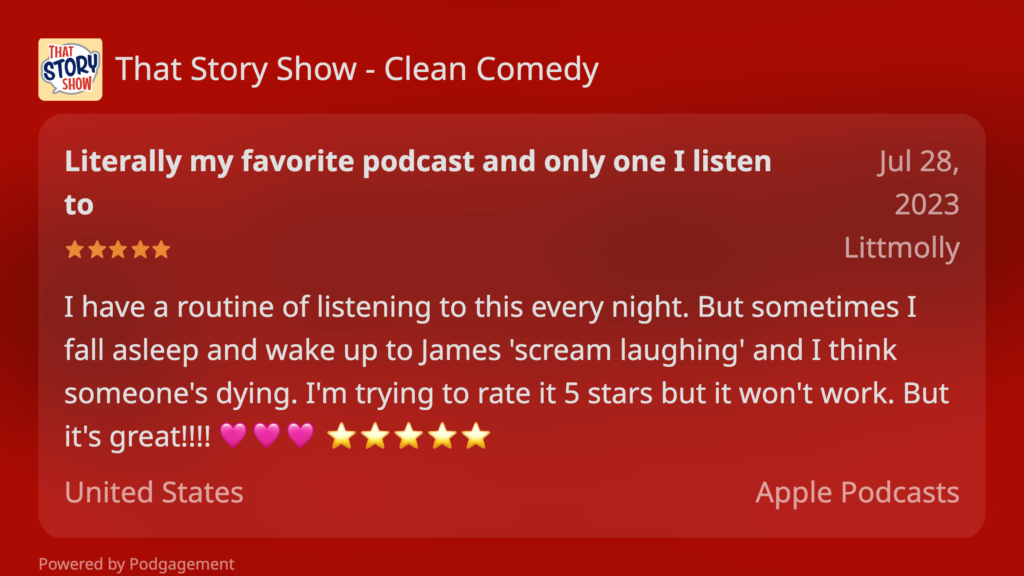The width and height of the screenshot is (1024, 576).
Task: Click the first yellow star emoji in review text
Action: click(341, 436)
